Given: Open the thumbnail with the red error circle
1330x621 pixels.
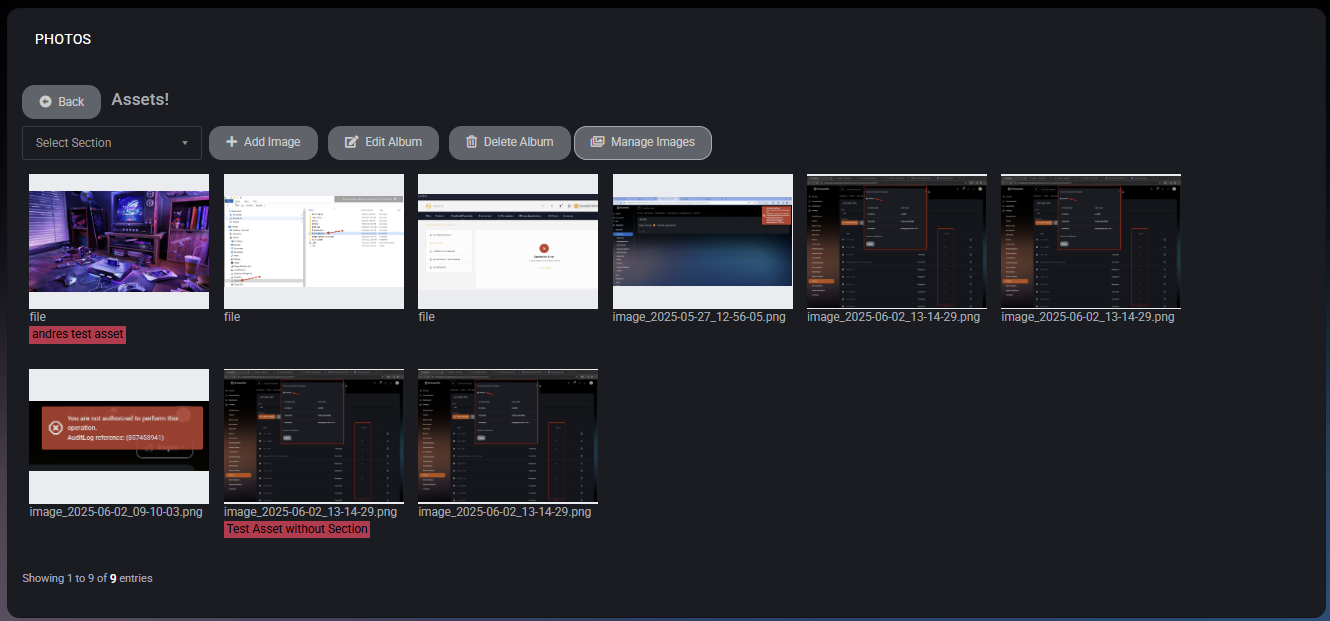Looking at the screenshot, I should click(507, 241).
